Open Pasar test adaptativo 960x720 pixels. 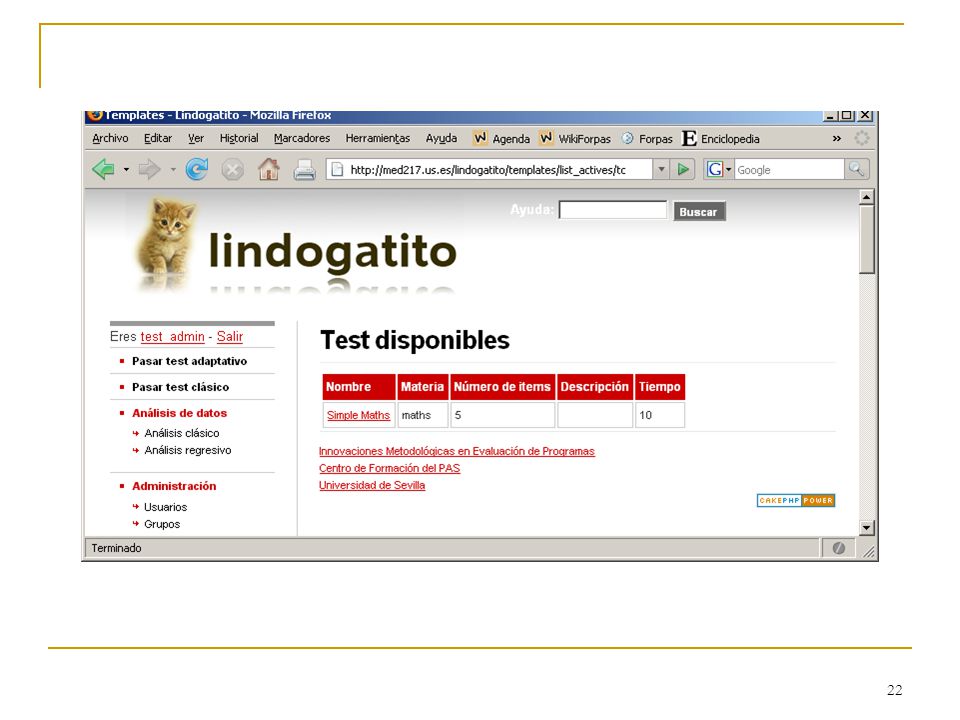(189, 361)
